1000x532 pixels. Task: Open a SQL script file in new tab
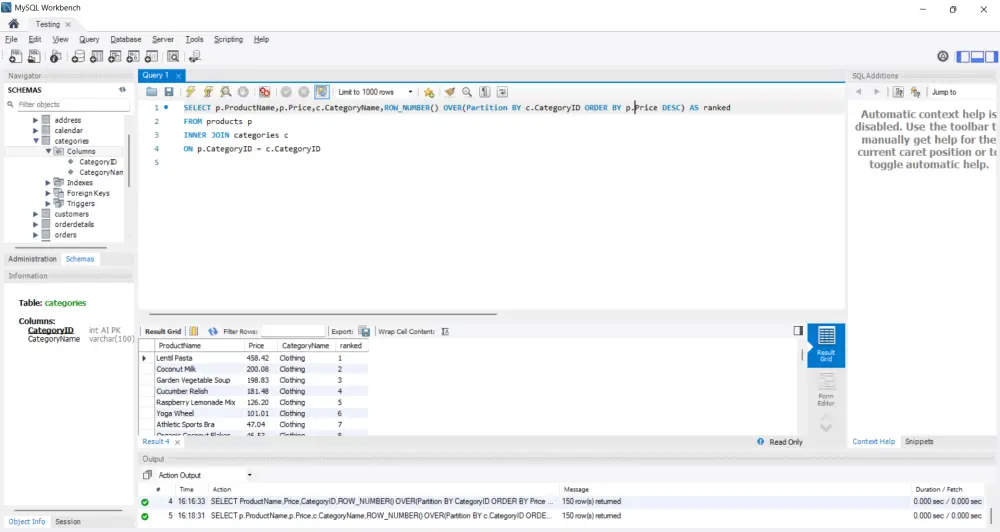[34, 57]
